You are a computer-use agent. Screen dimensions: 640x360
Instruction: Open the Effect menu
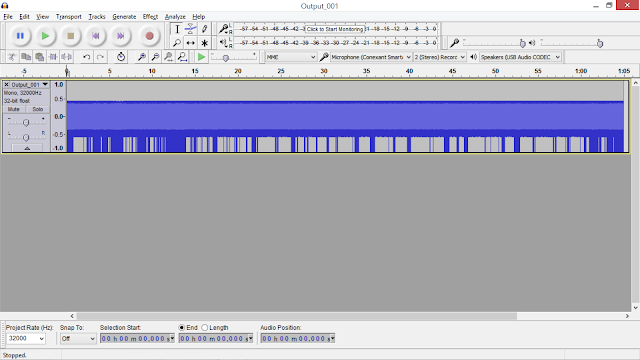[150, 17]
